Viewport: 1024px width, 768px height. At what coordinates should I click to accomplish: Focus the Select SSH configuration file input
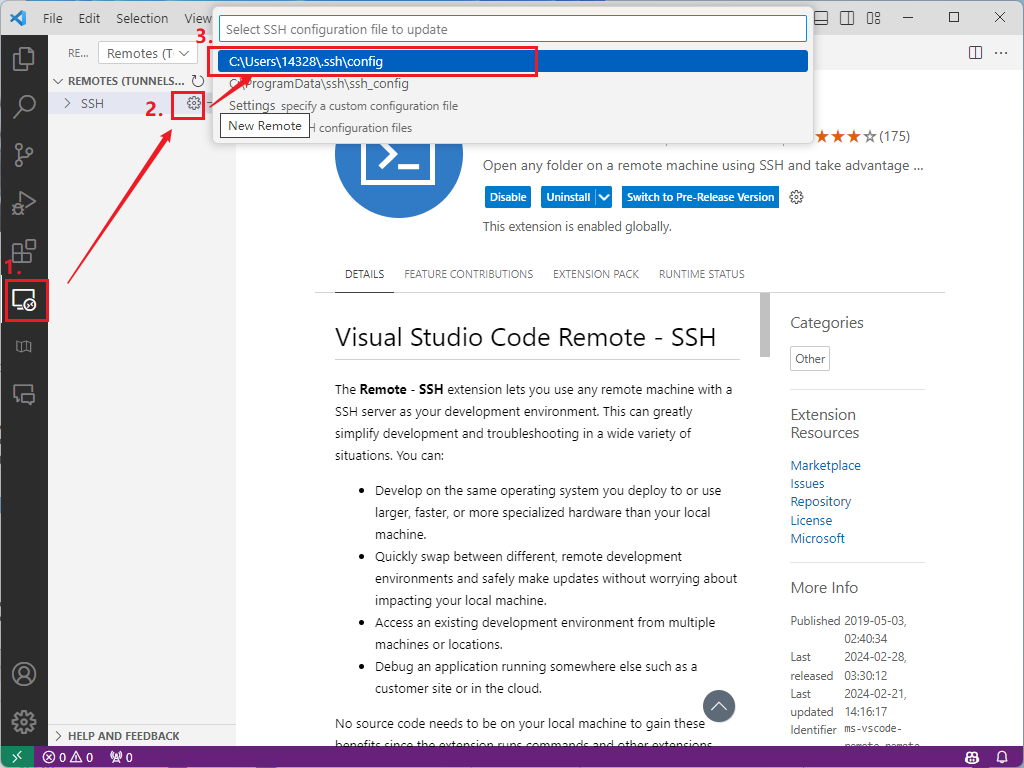coord(513,29)
